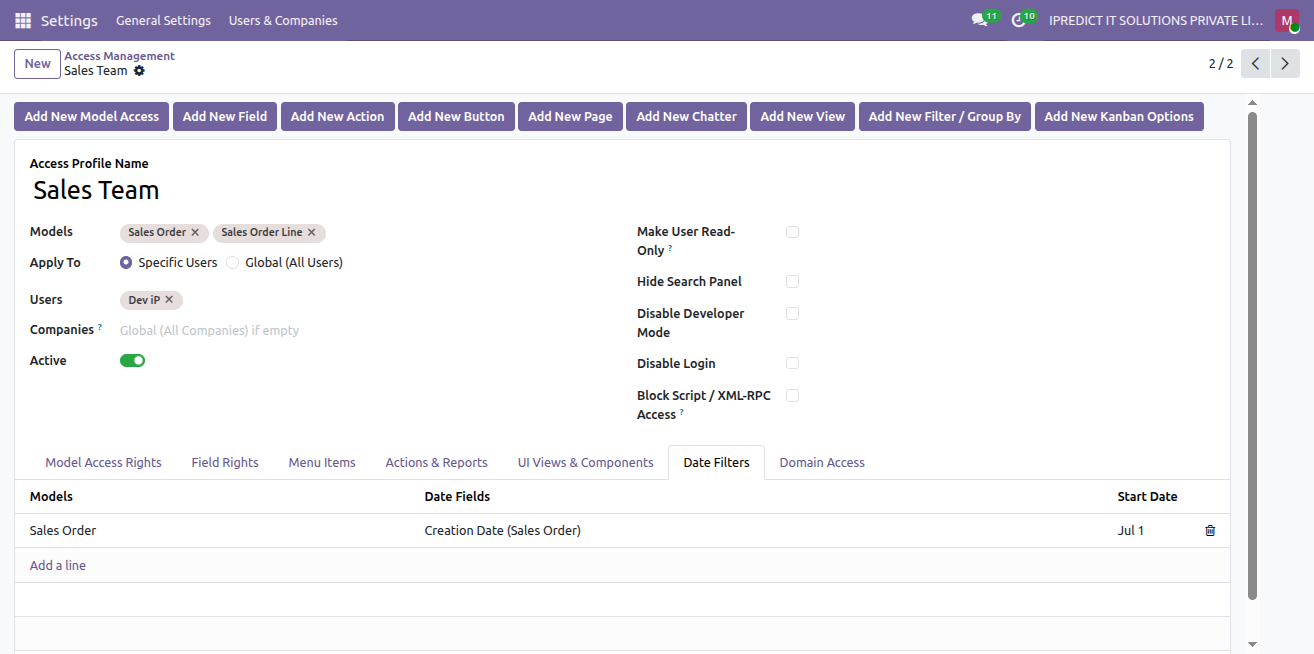The width and height of the screenshot is (1314, 654).
Task: Check the Make User Read-Only checkbox
Action: [x=792, y=232]
